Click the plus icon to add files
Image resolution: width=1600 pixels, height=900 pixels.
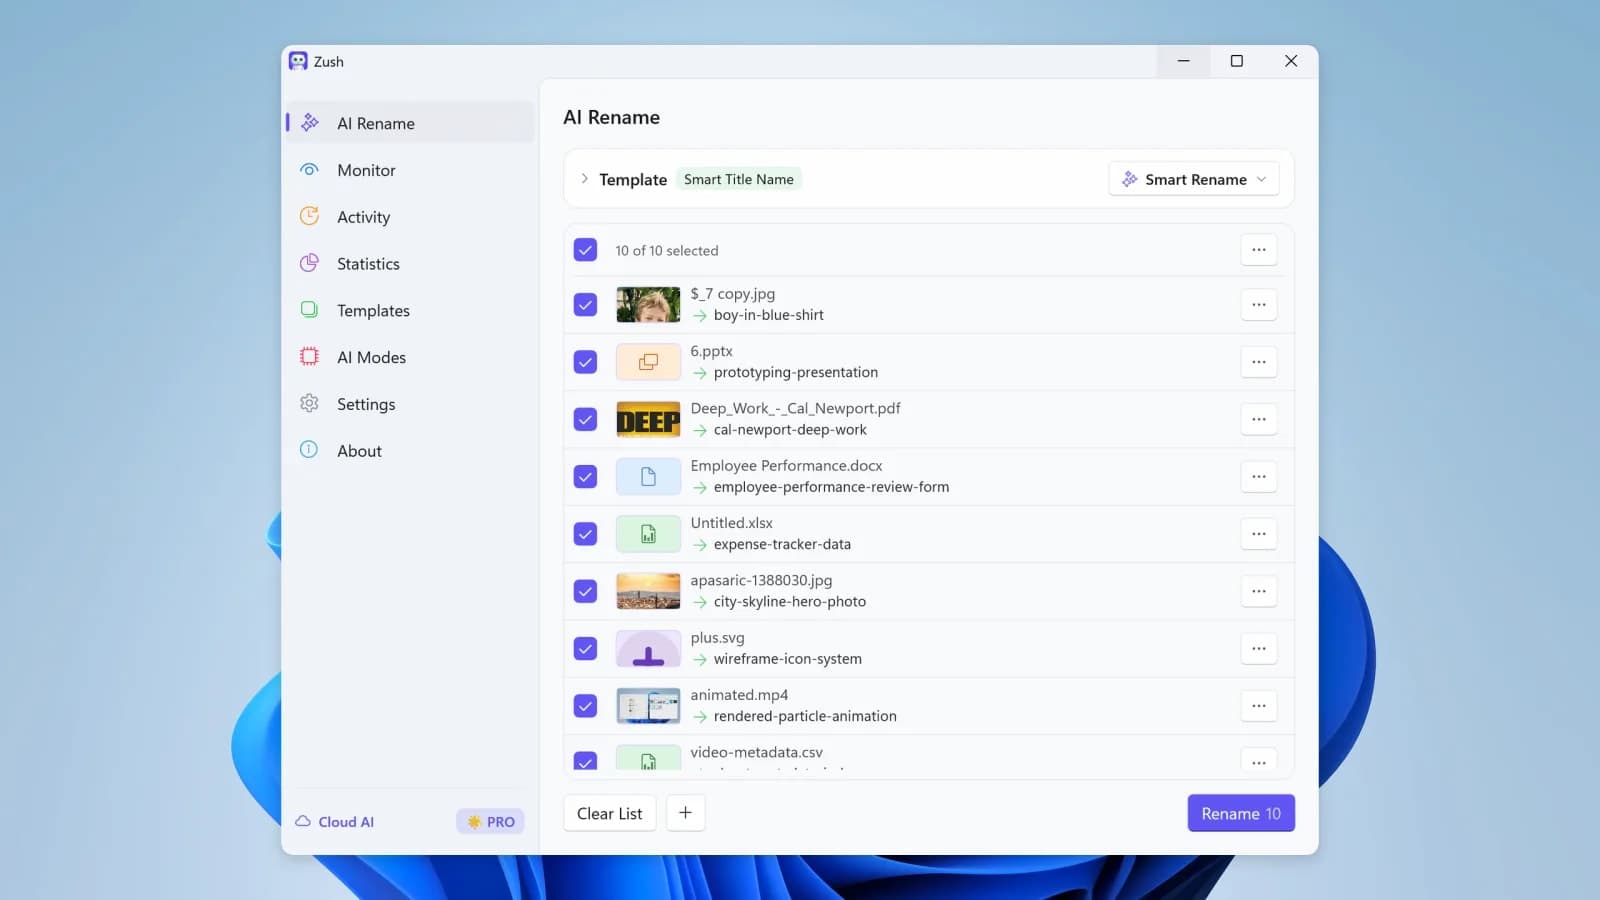pyautogui.click(x=685, y=813)
